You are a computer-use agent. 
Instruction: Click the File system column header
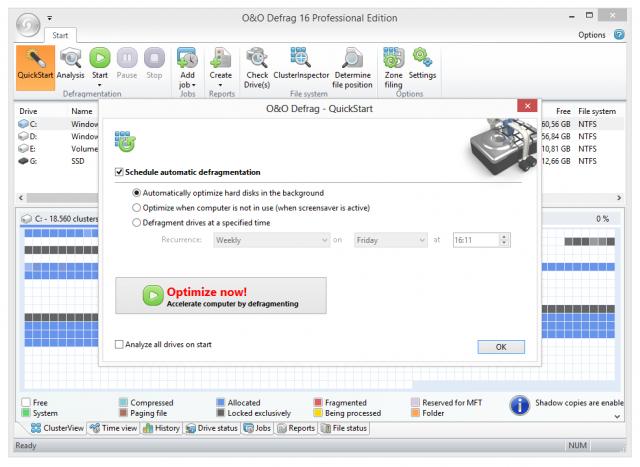click(597, 111)
